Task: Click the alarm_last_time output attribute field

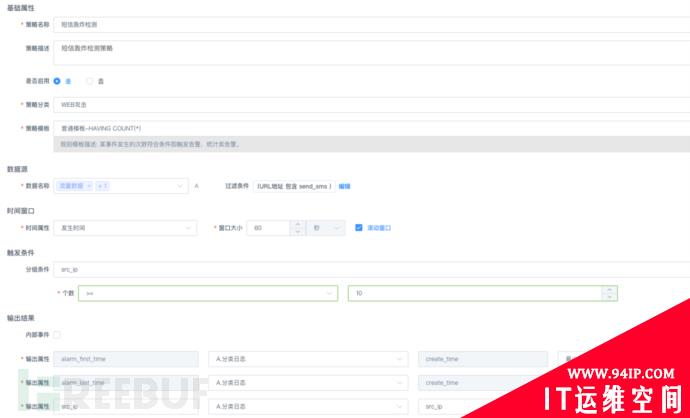Action: tap(126, 383)
